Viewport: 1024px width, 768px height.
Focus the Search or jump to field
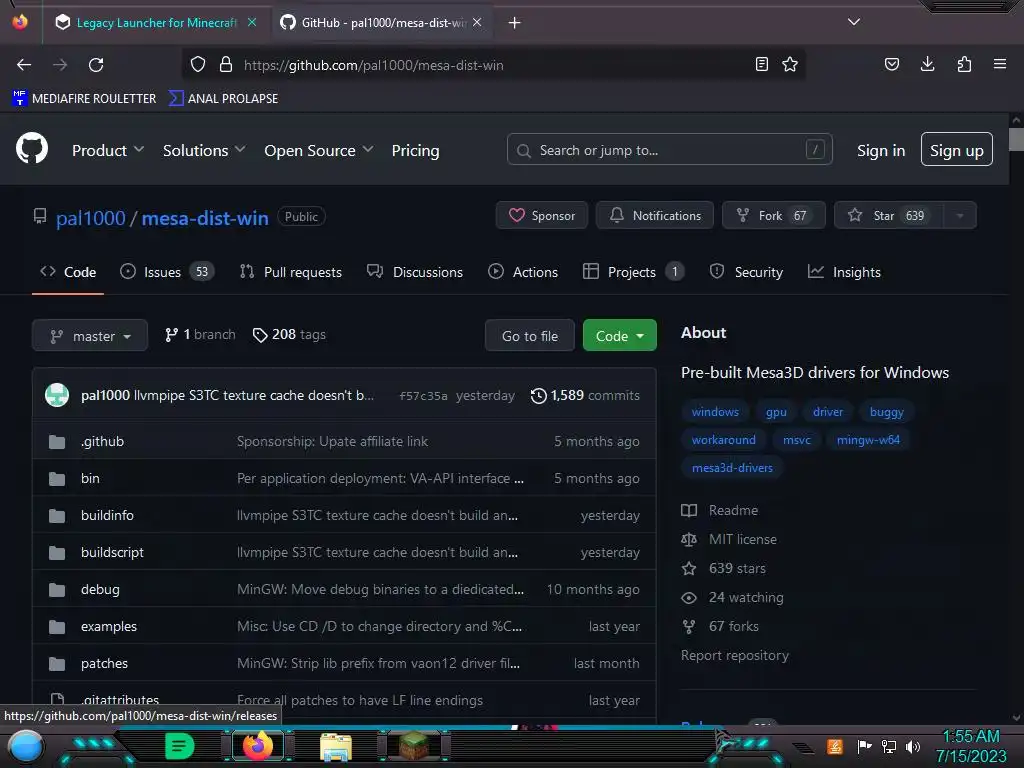click(x=669, y=150)
